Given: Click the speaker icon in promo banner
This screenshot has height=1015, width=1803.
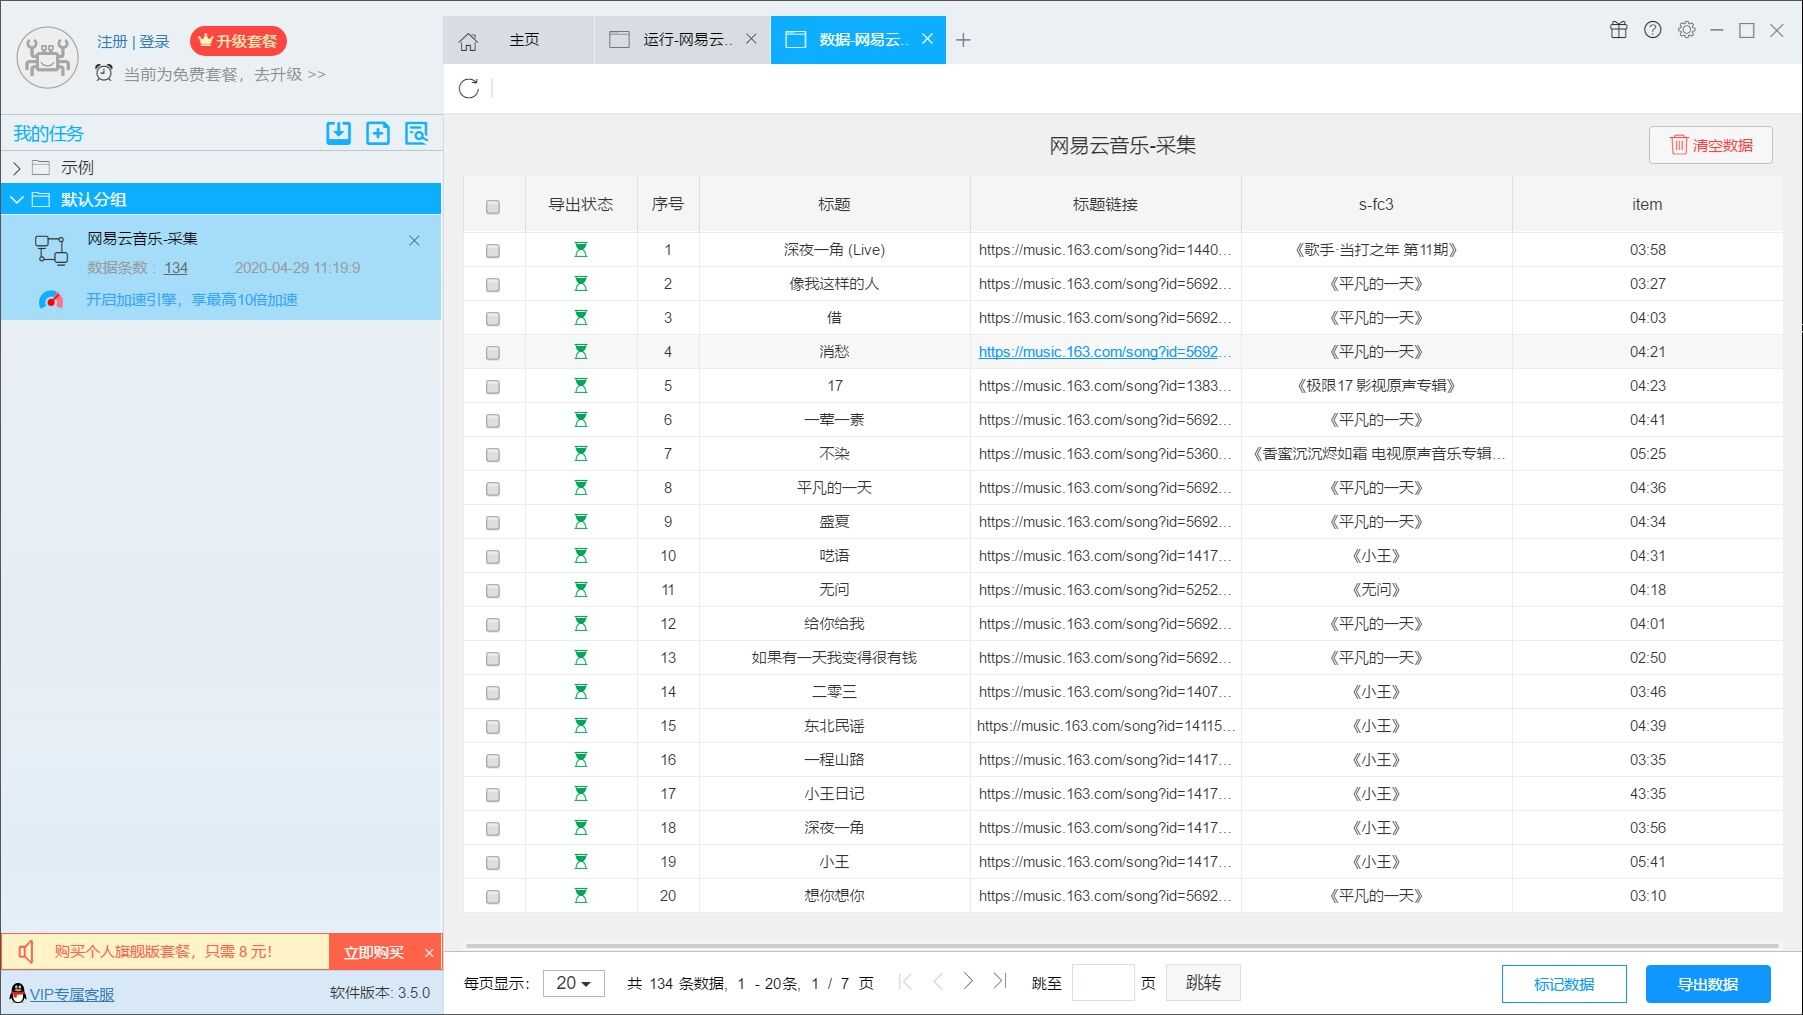Looking at the screenshot, I should [x=27, y=951].
